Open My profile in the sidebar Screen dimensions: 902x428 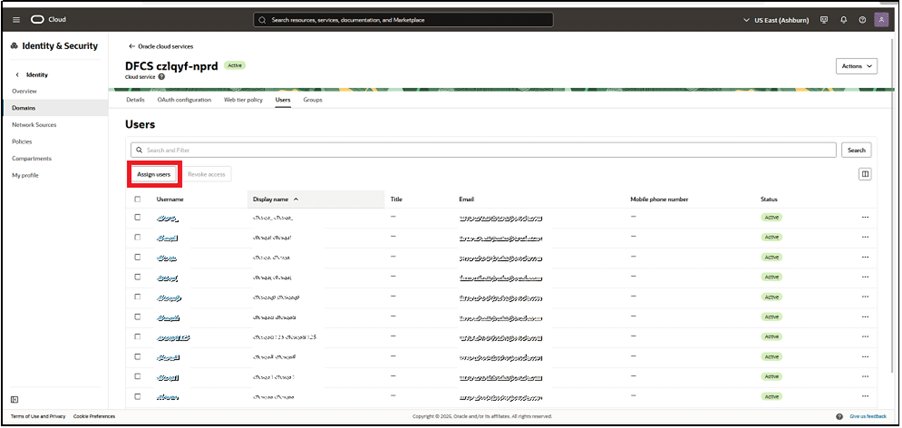25,175
